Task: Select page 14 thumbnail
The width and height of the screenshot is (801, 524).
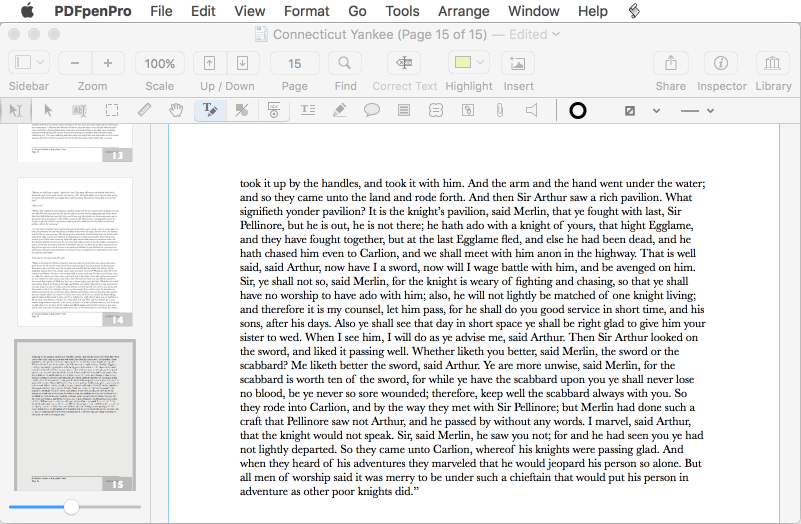Action: tap(75, 252)
